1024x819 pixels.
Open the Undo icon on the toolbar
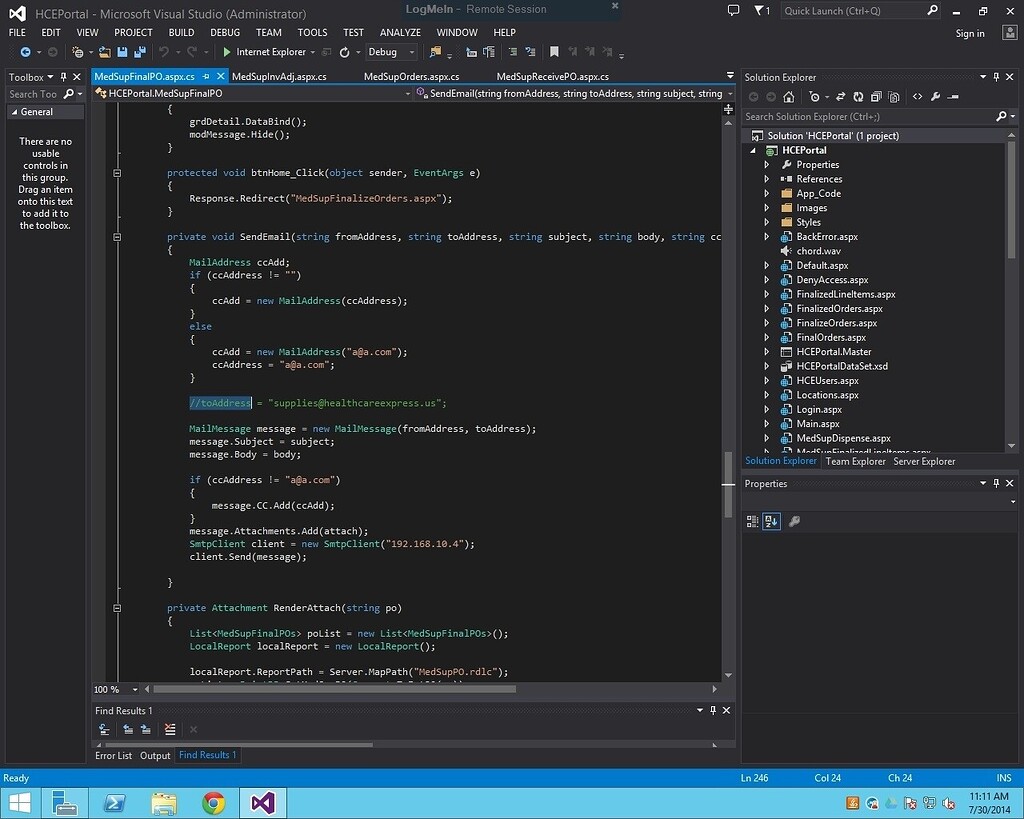coord(162,52)
